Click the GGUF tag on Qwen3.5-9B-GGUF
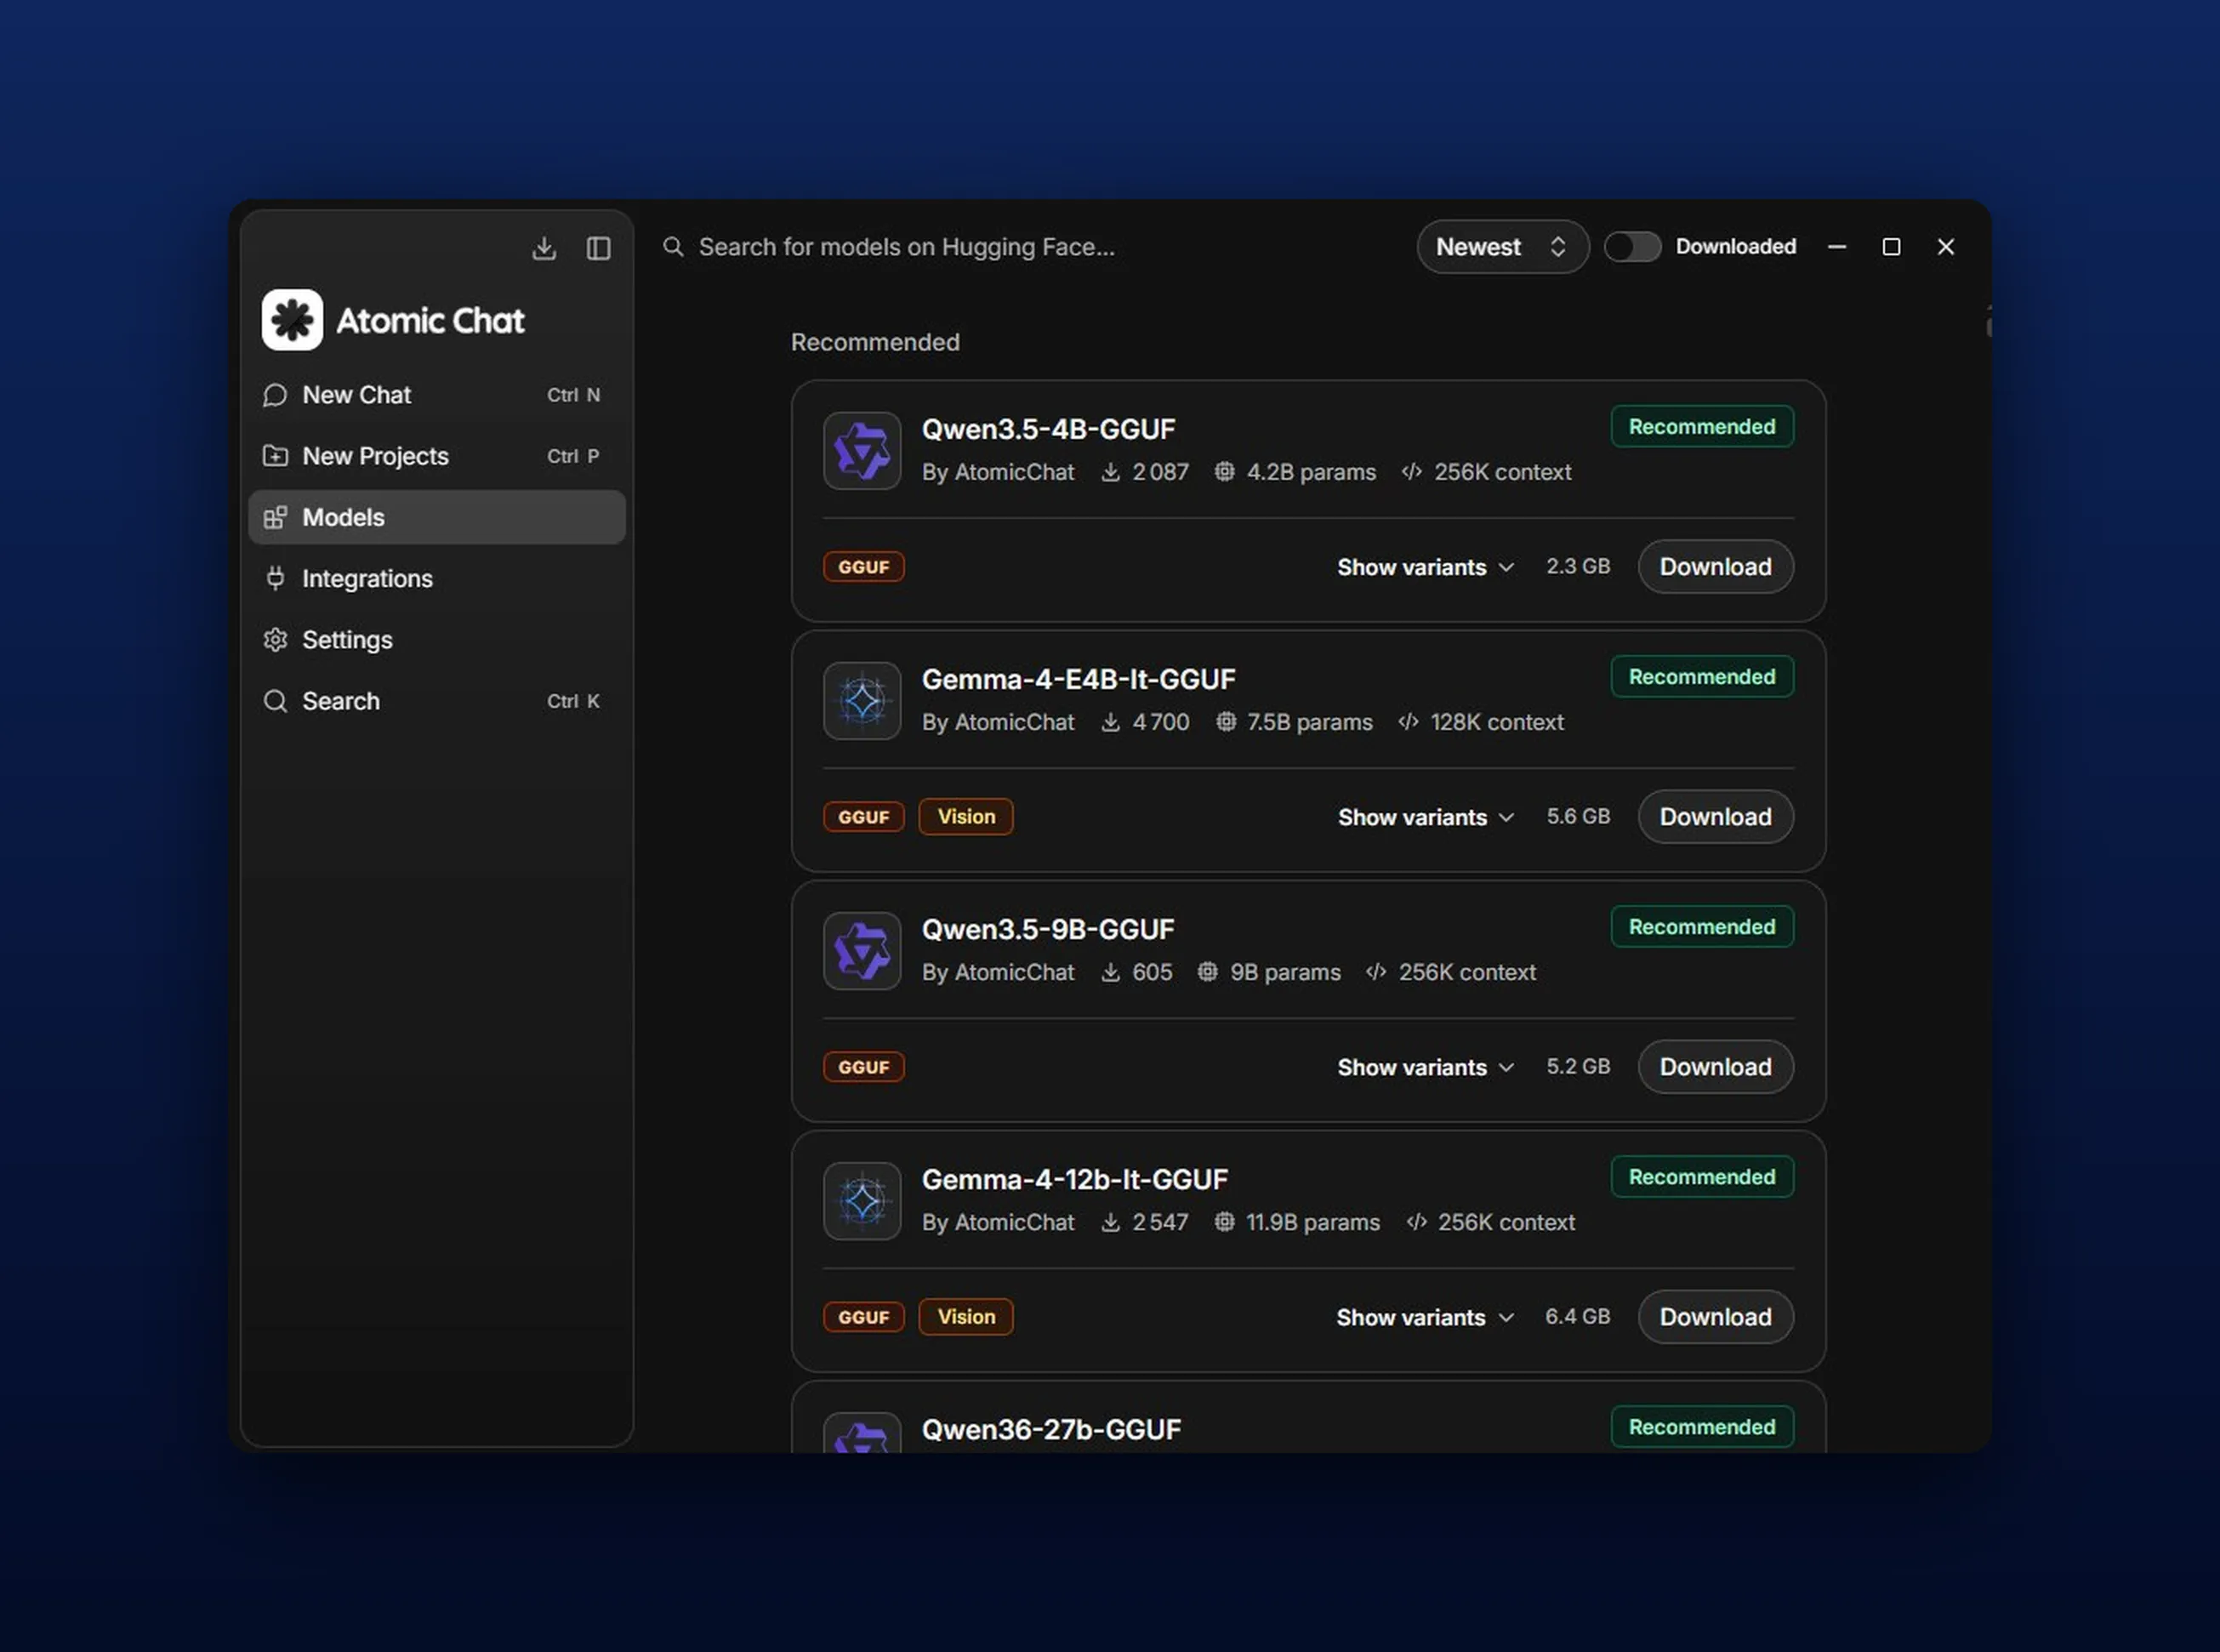 (864, 1067)
